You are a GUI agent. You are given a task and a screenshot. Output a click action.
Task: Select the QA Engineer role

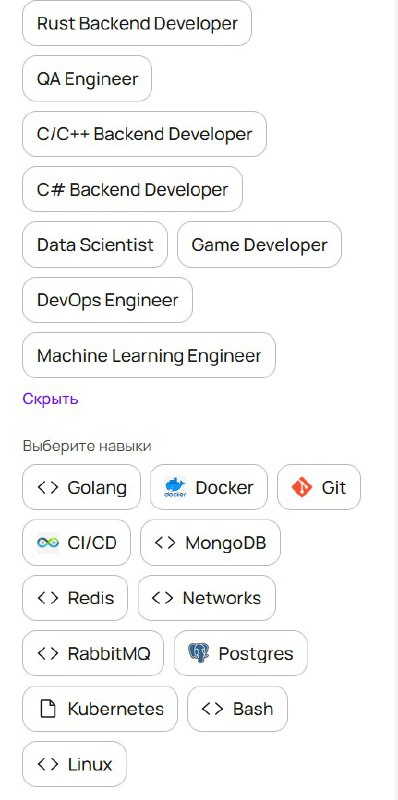87,79
